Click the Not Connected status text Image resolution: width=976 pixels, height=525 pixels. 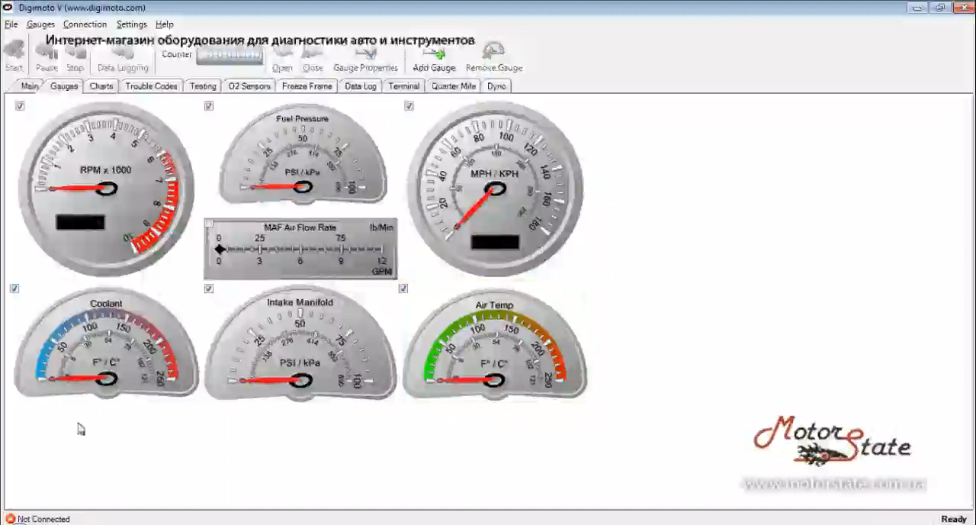point(44,519)
